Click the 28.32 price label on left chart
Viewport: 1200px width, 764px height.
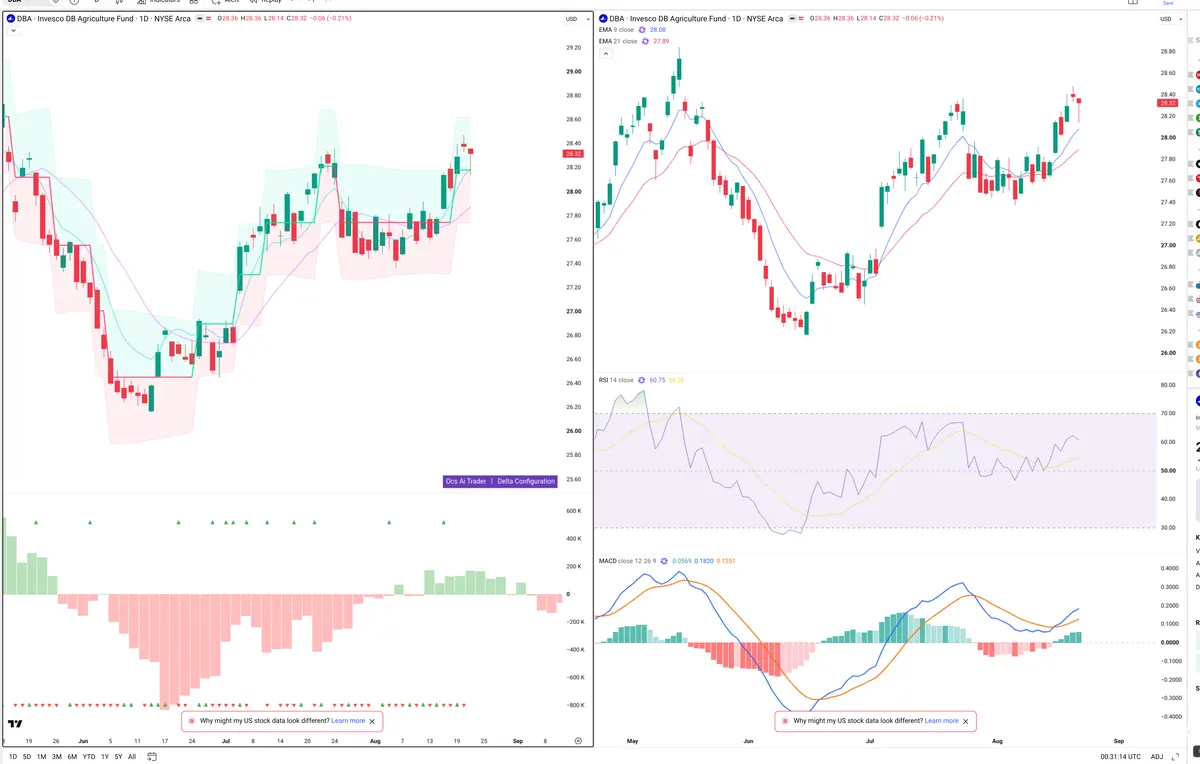point(574,155)
